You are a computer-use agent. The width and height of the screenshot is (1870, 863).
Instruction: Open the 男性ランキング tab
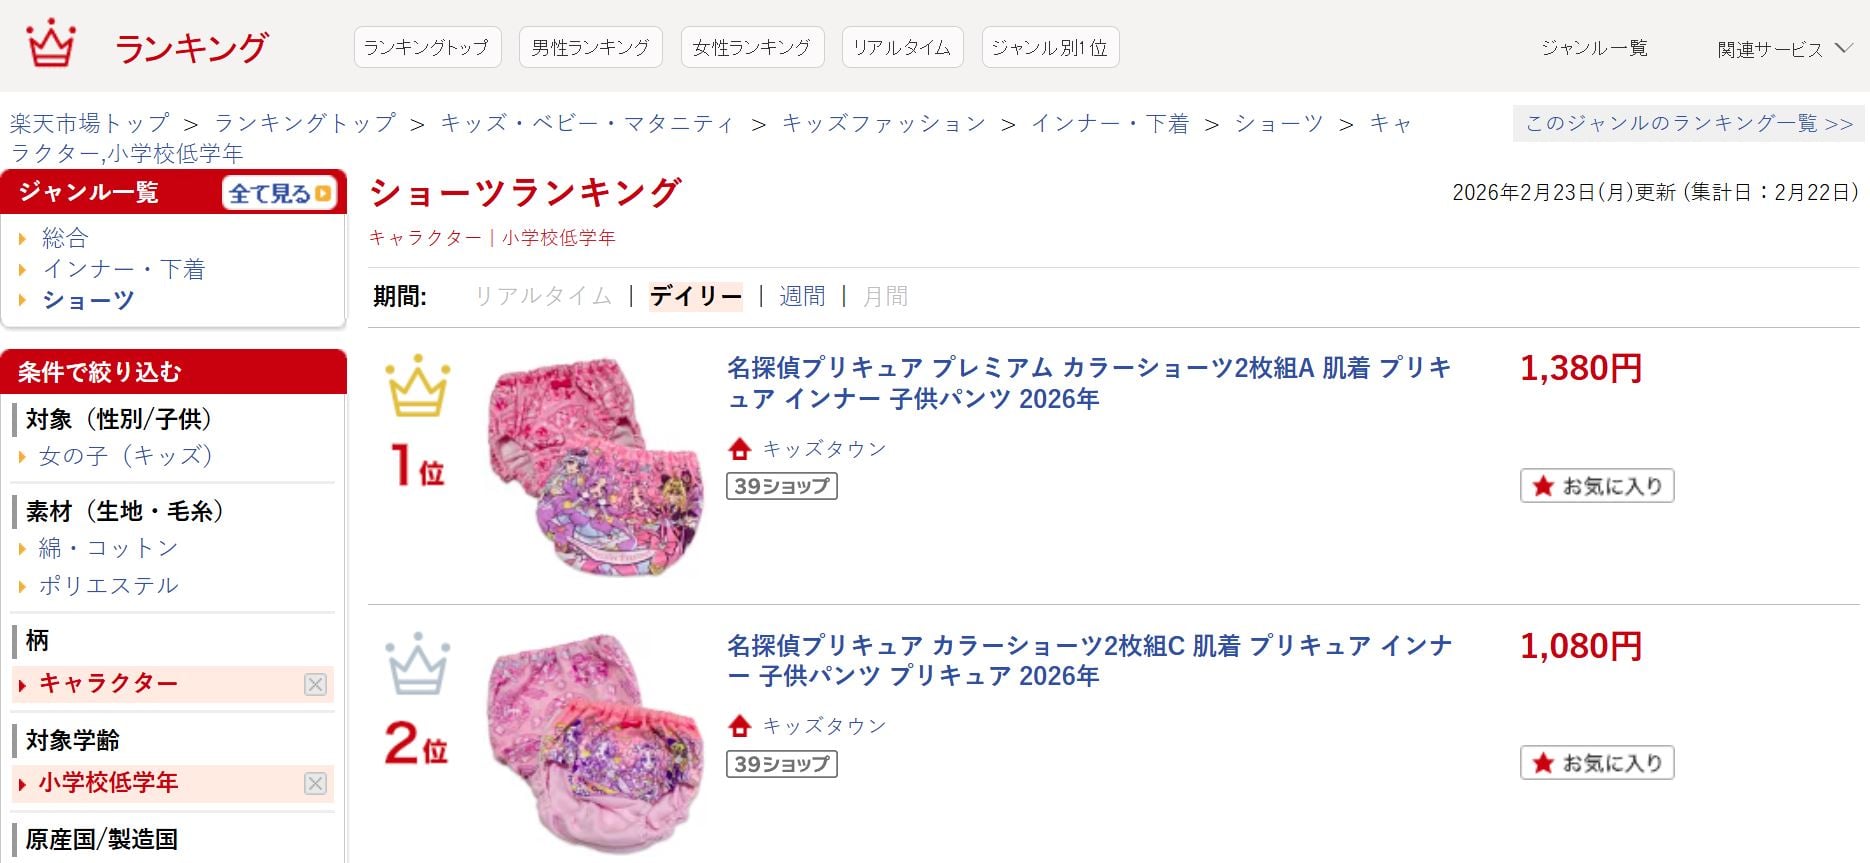(590, 48)
